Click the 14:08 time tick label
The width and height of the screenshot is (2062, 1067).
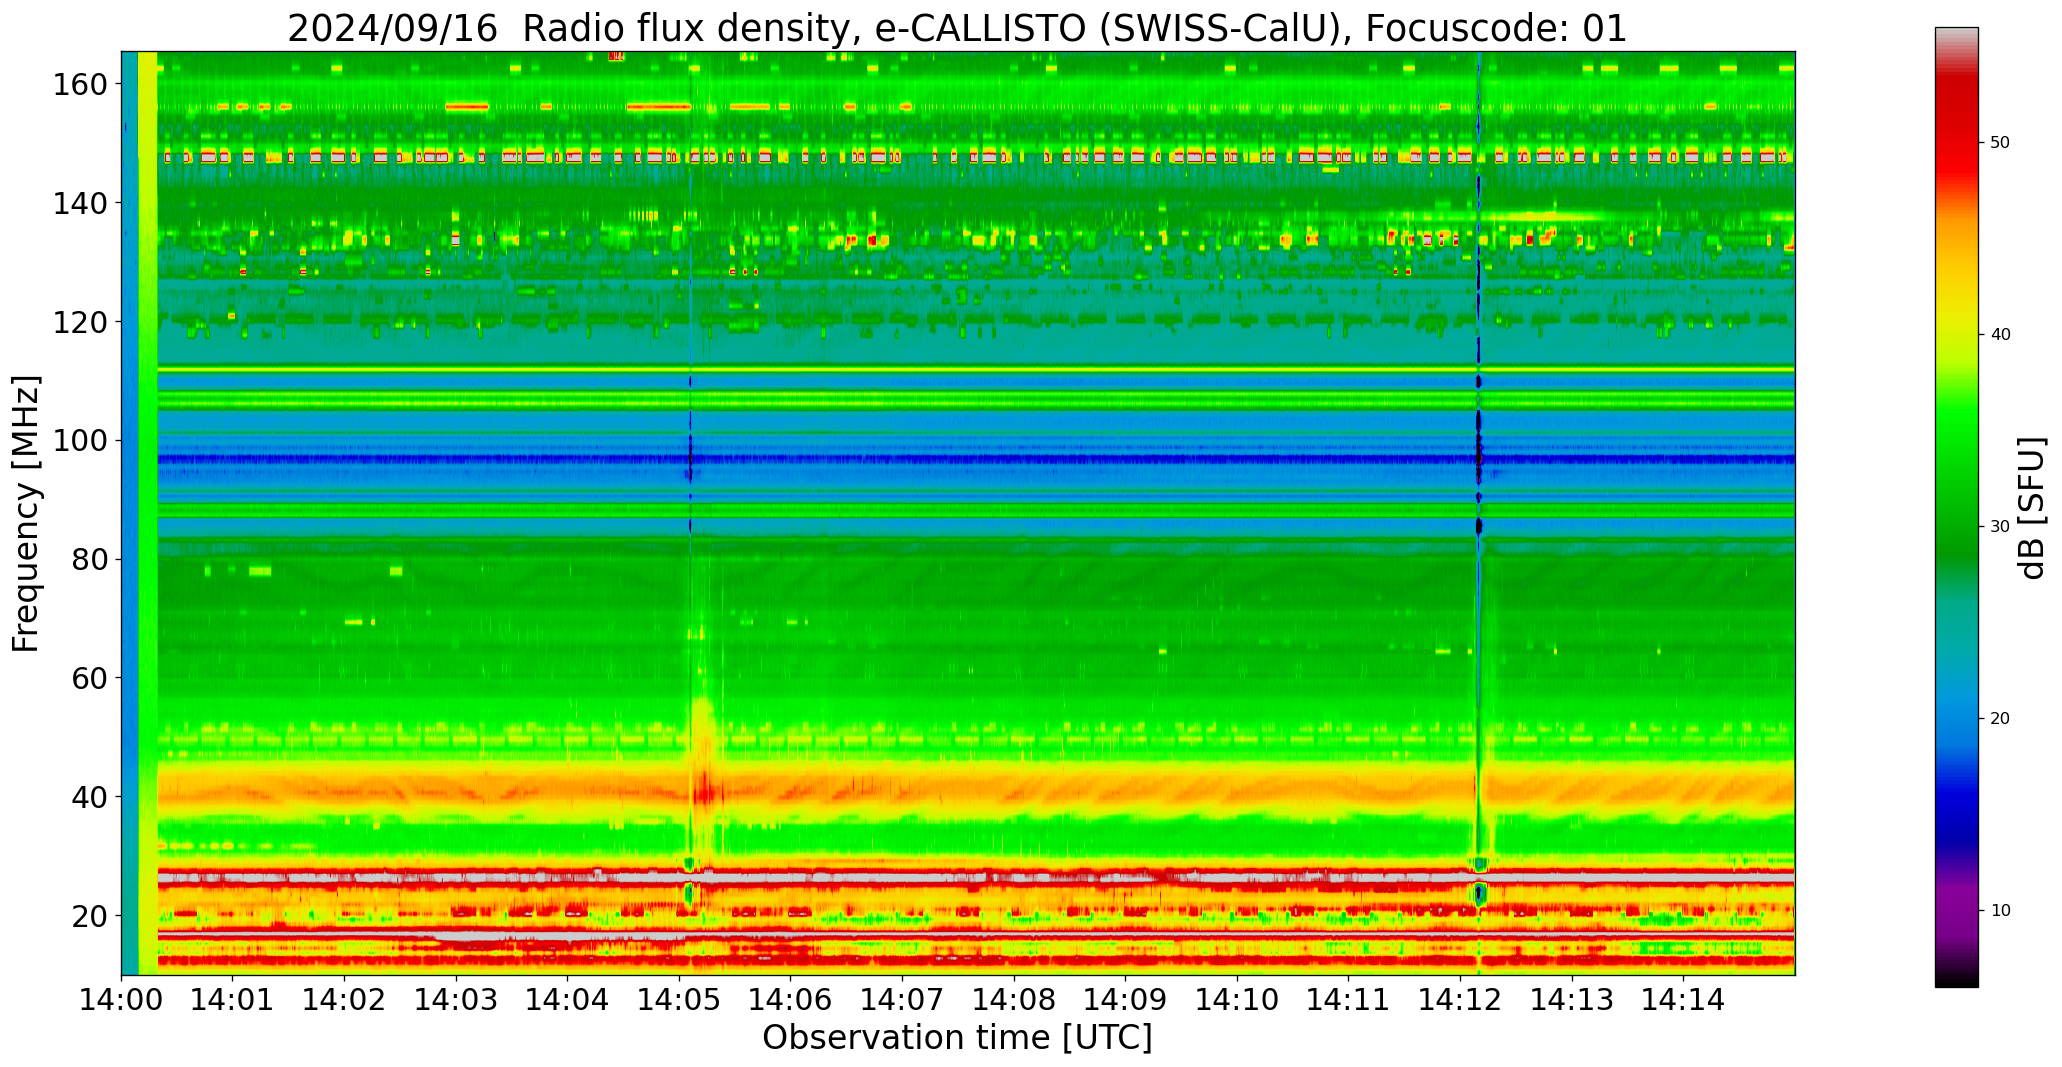coord(1014,998)
